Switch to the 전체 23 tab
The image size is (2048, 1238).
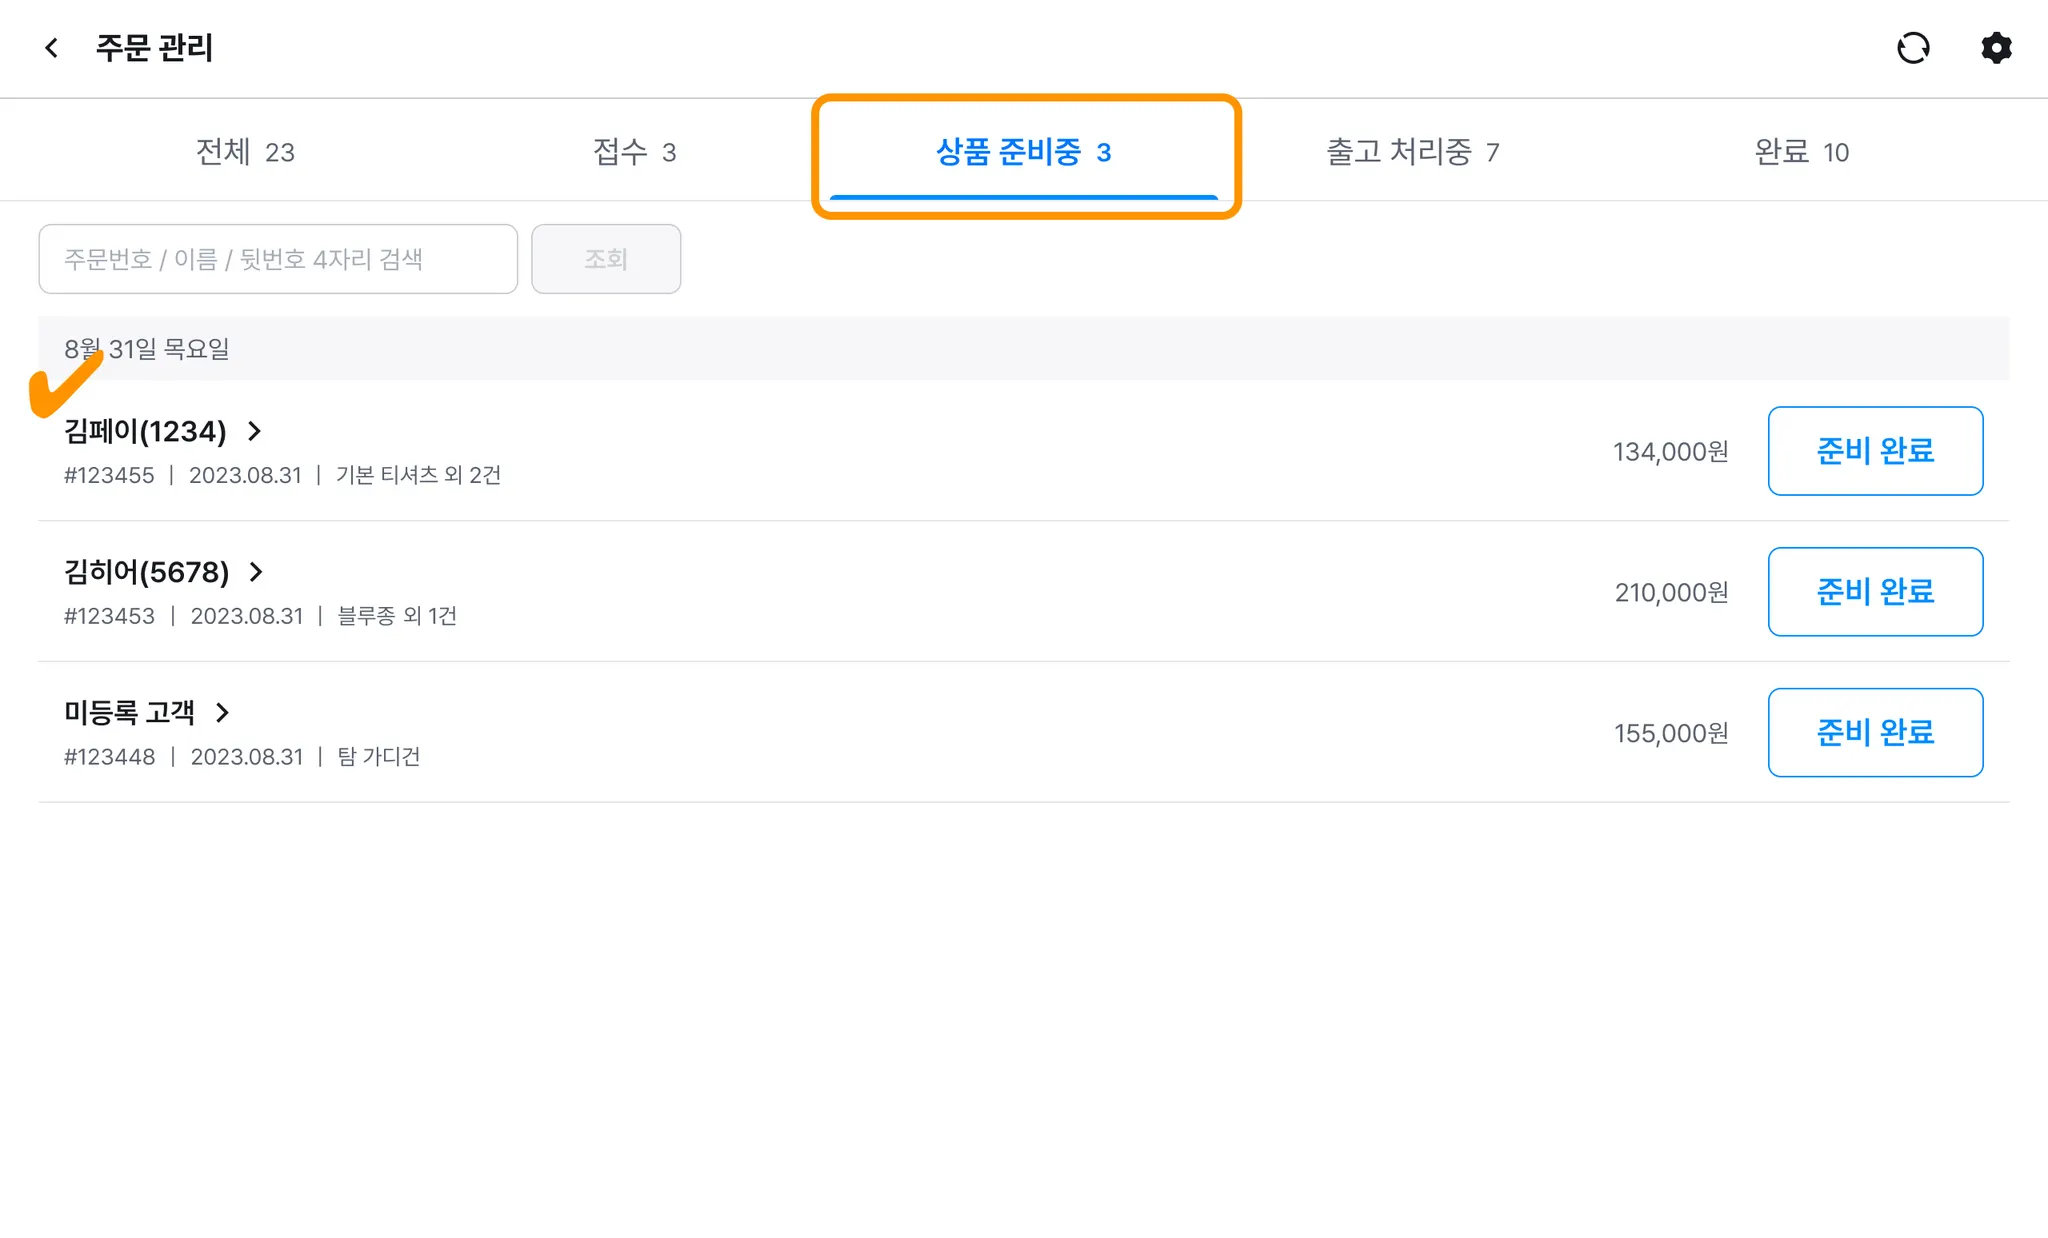(x=245, y=152)
